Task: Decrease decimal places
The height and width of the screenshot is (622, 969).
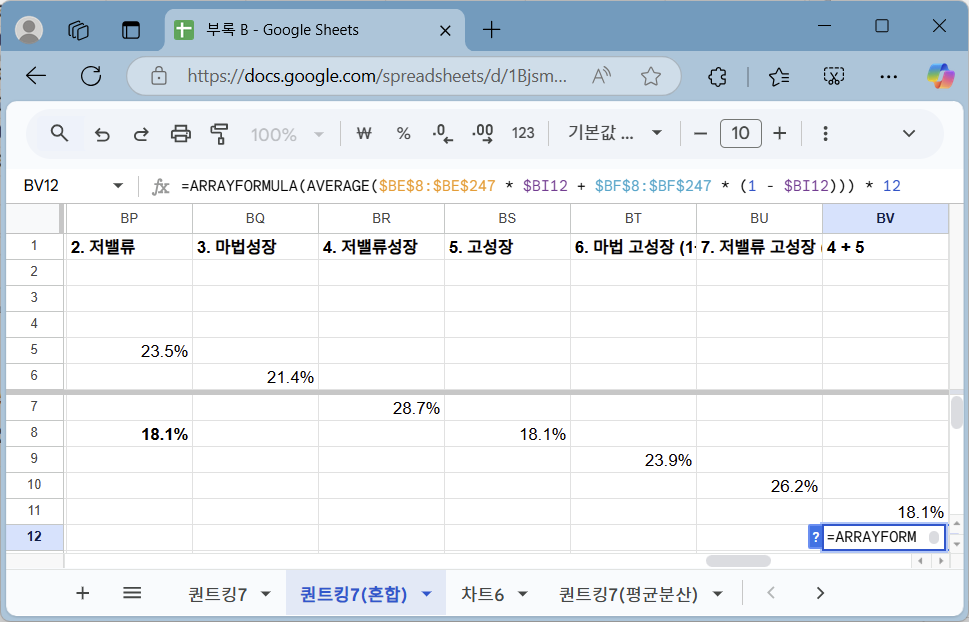Action: tap(442, 134)
